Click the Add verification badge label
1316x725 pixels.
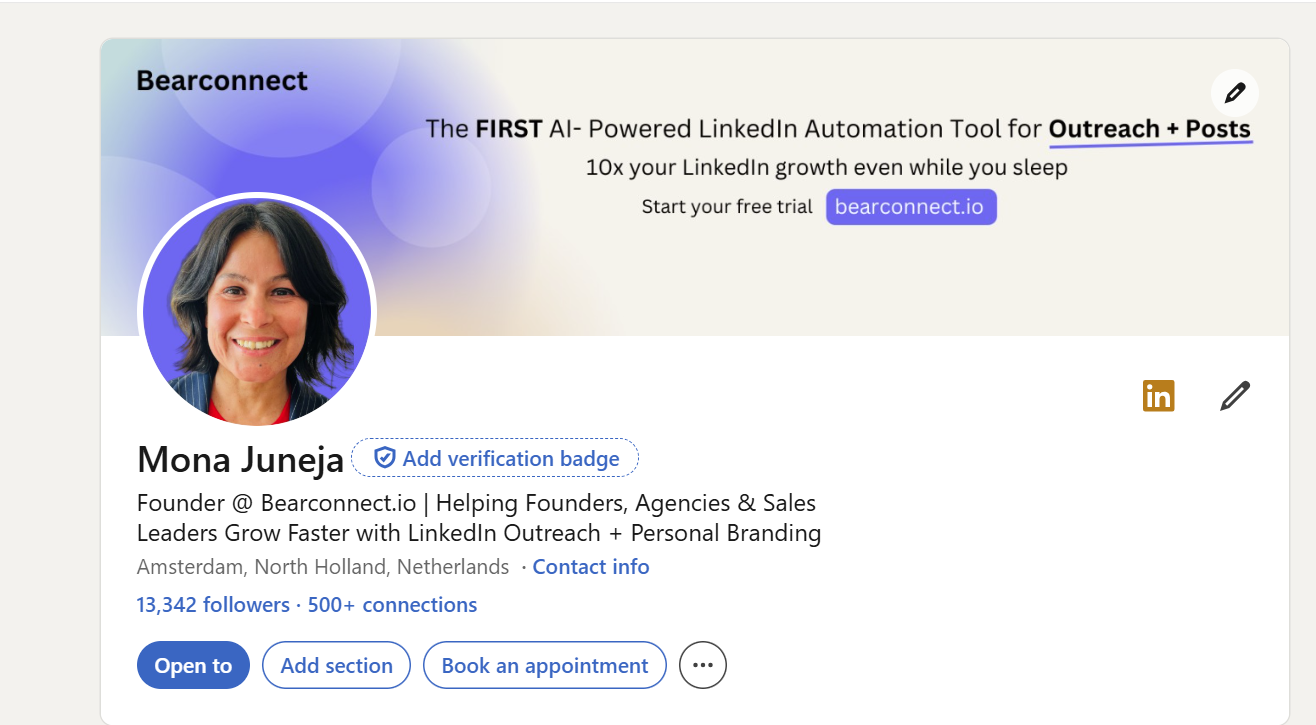click(510, 459)
